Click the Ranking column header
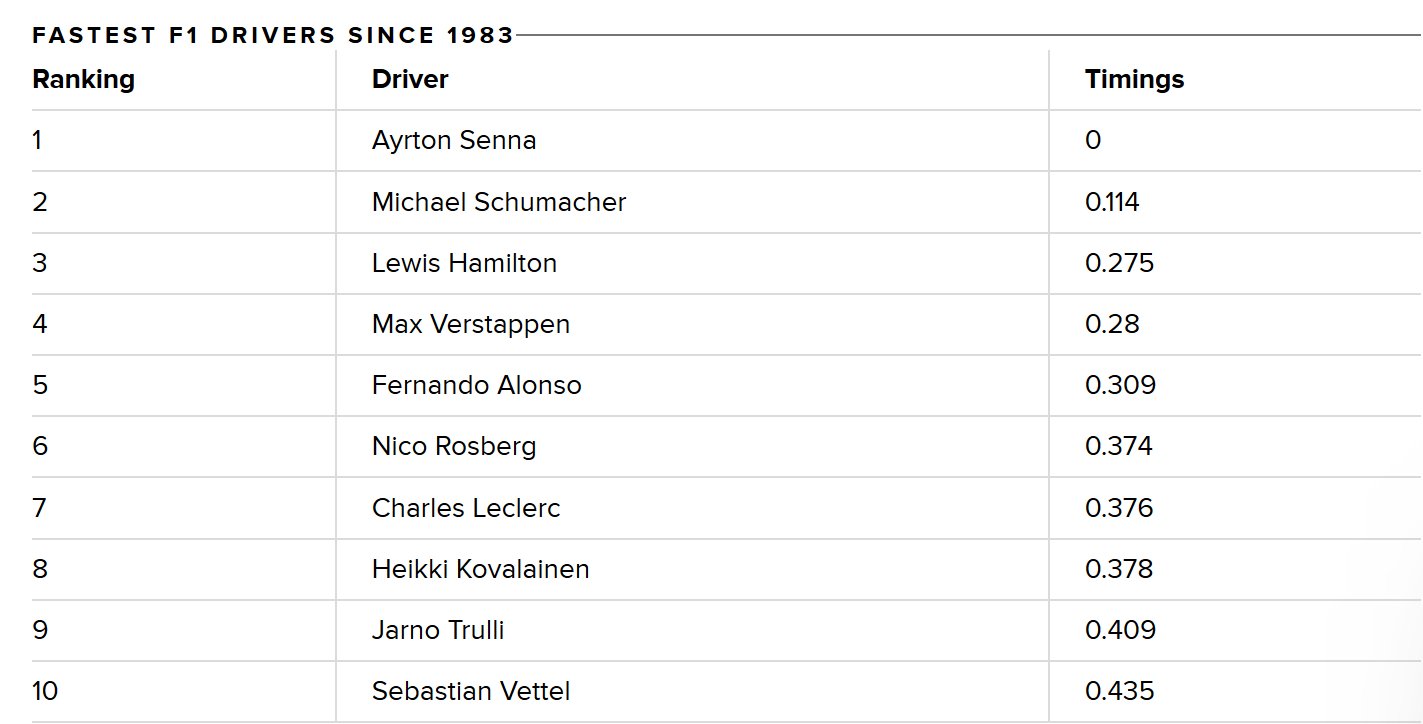Image resolution: width=1423 pixels, height=724 pixels. [x=83, y=80]
